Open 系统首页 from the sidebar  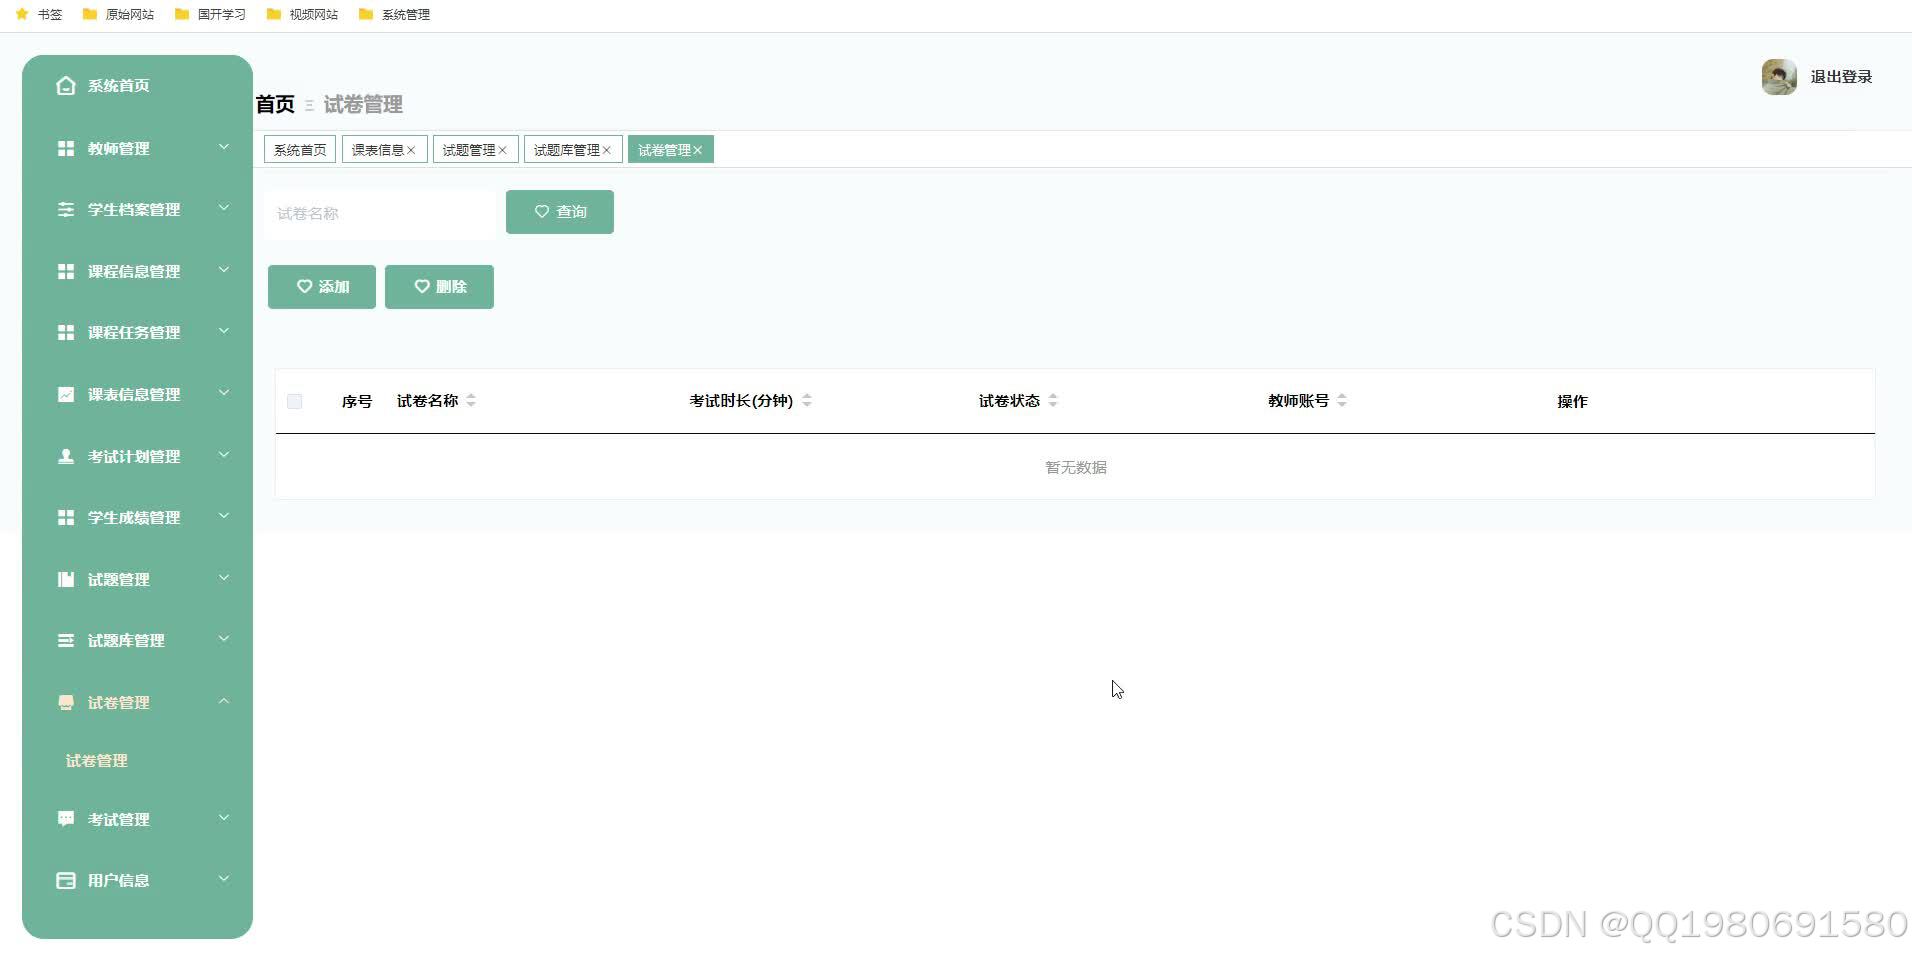click(119, 86)
